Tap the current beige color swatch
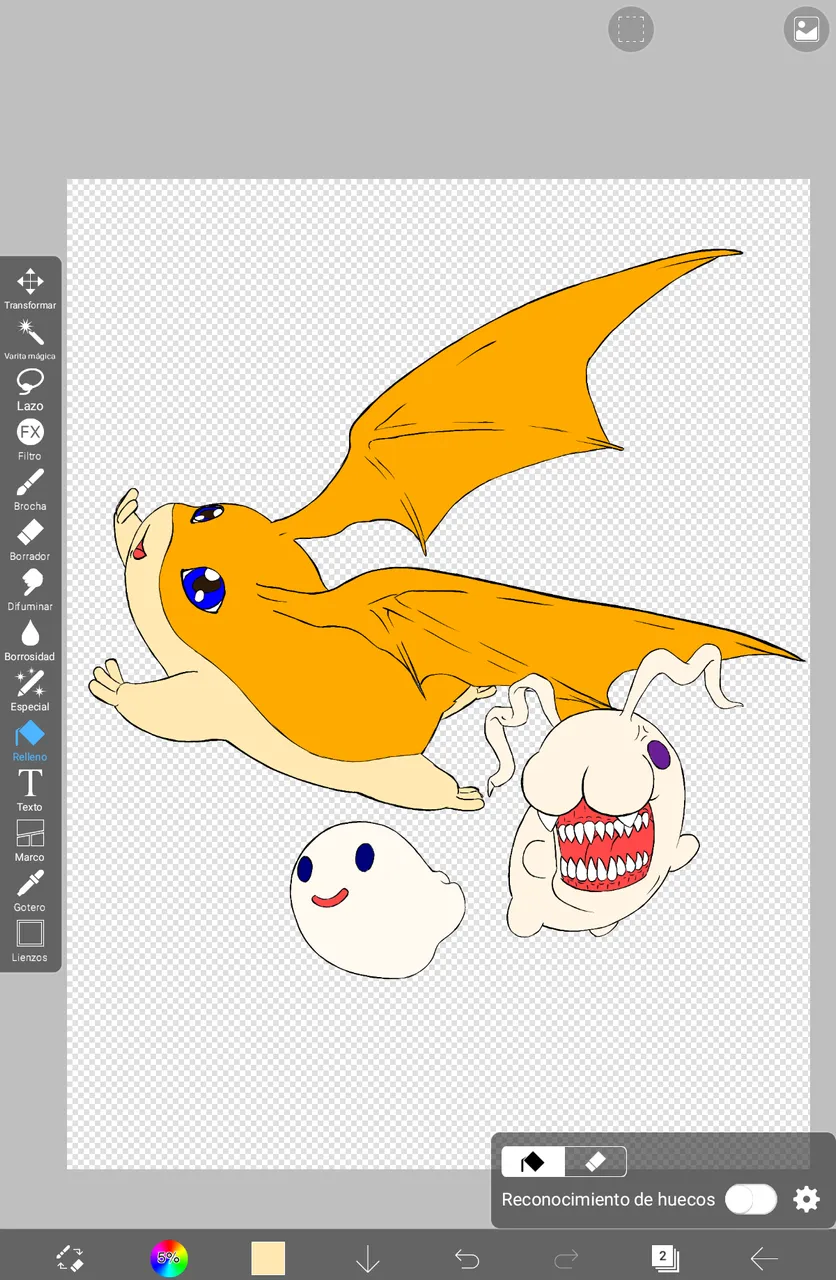This screenshot has width=836, height=1280. coord(268,1257)
